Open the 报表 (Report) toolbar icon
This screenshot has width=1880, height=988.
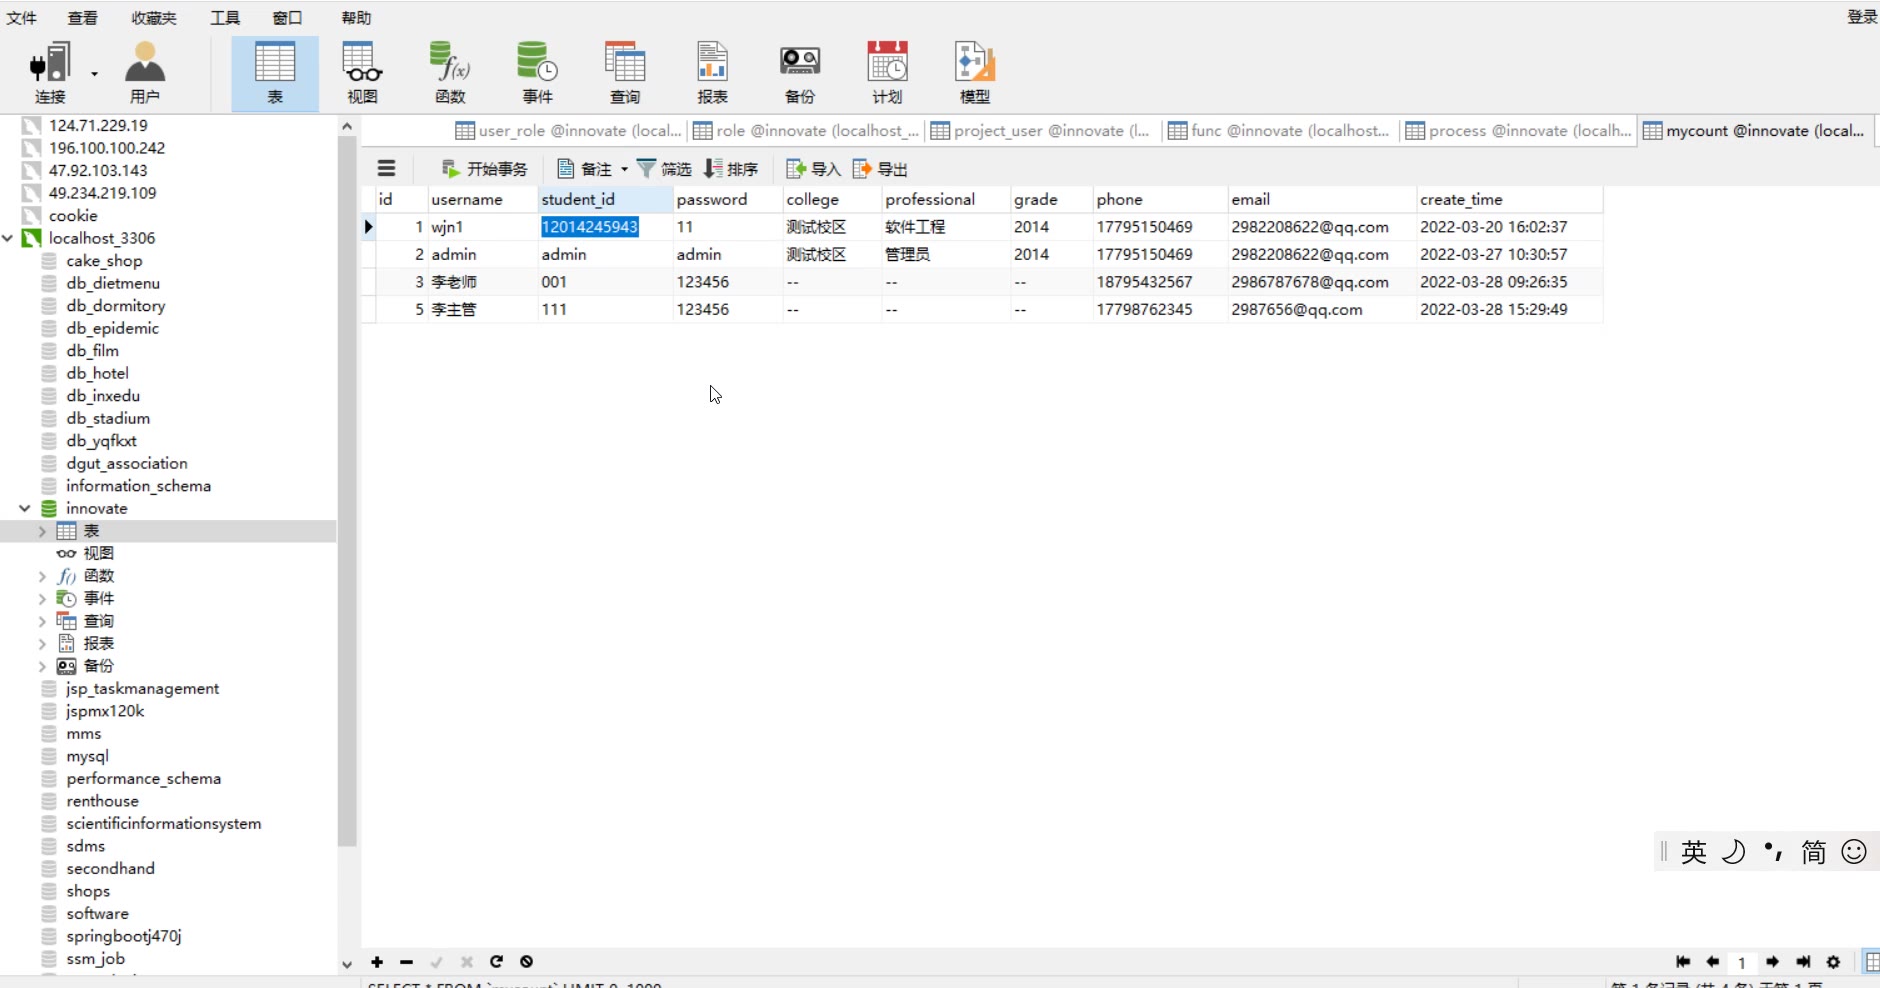(712, 73)
